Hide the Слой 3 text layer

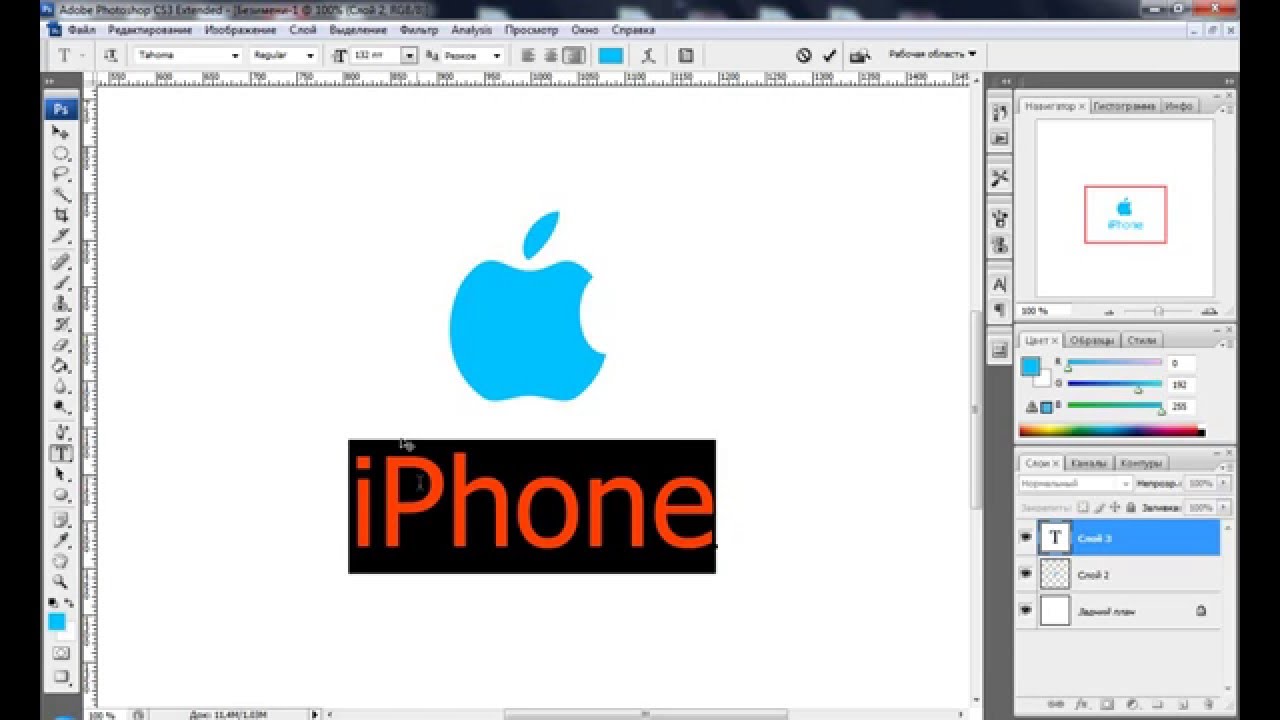[1025, 538]
